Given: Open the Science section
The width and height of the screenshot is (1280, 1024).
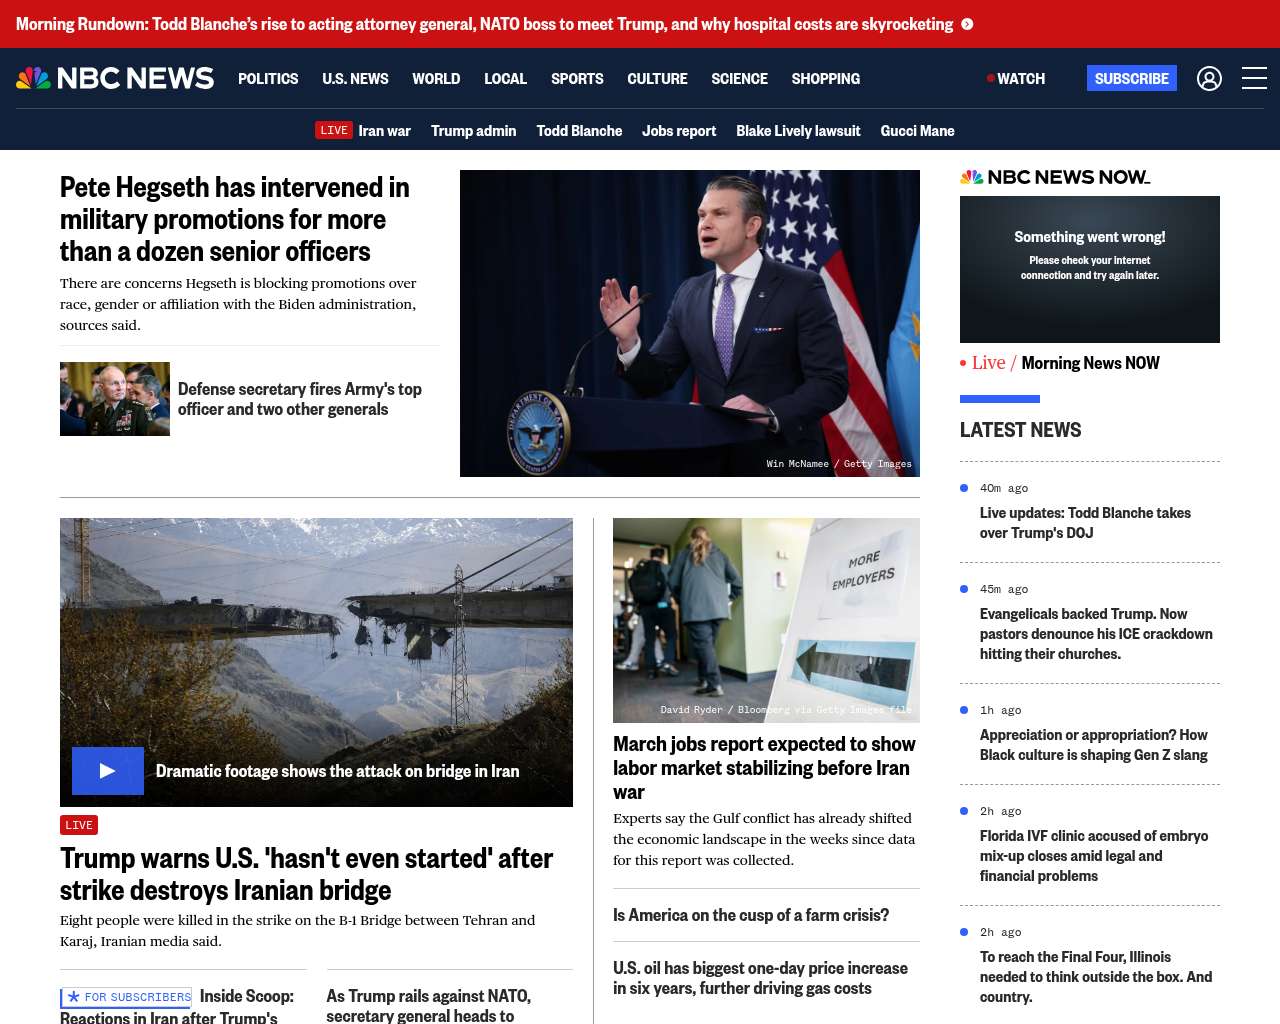Looking at the screenshot, I should coord(739,78).
